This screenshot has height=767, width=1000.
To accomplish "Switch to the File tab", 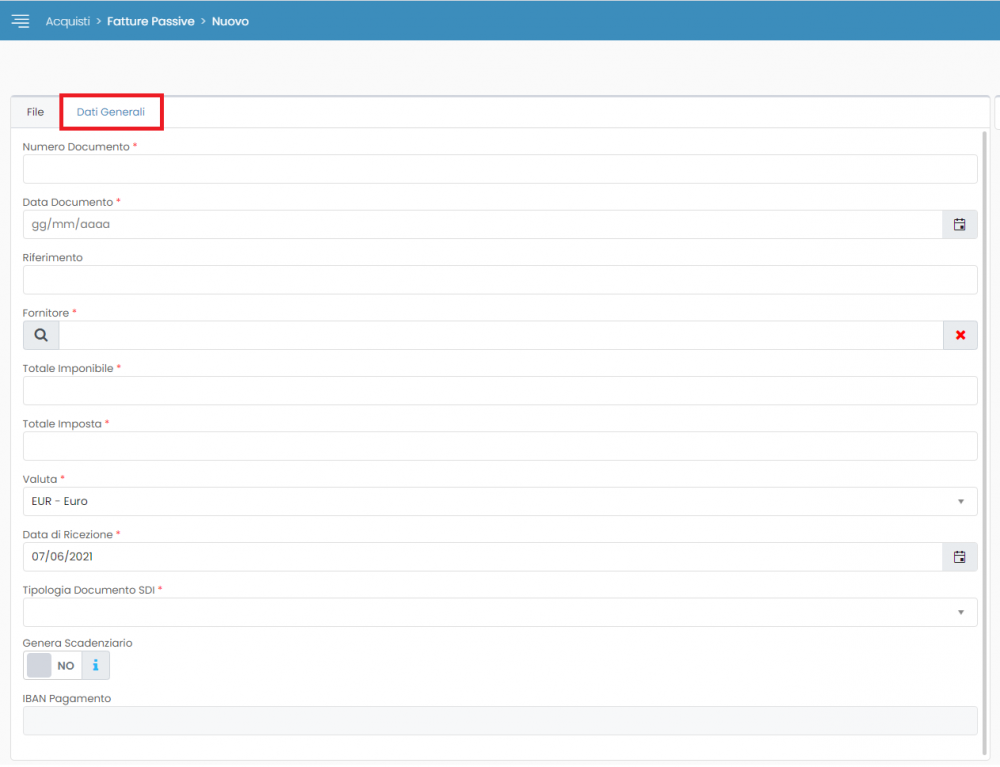I will coord(35,112).
